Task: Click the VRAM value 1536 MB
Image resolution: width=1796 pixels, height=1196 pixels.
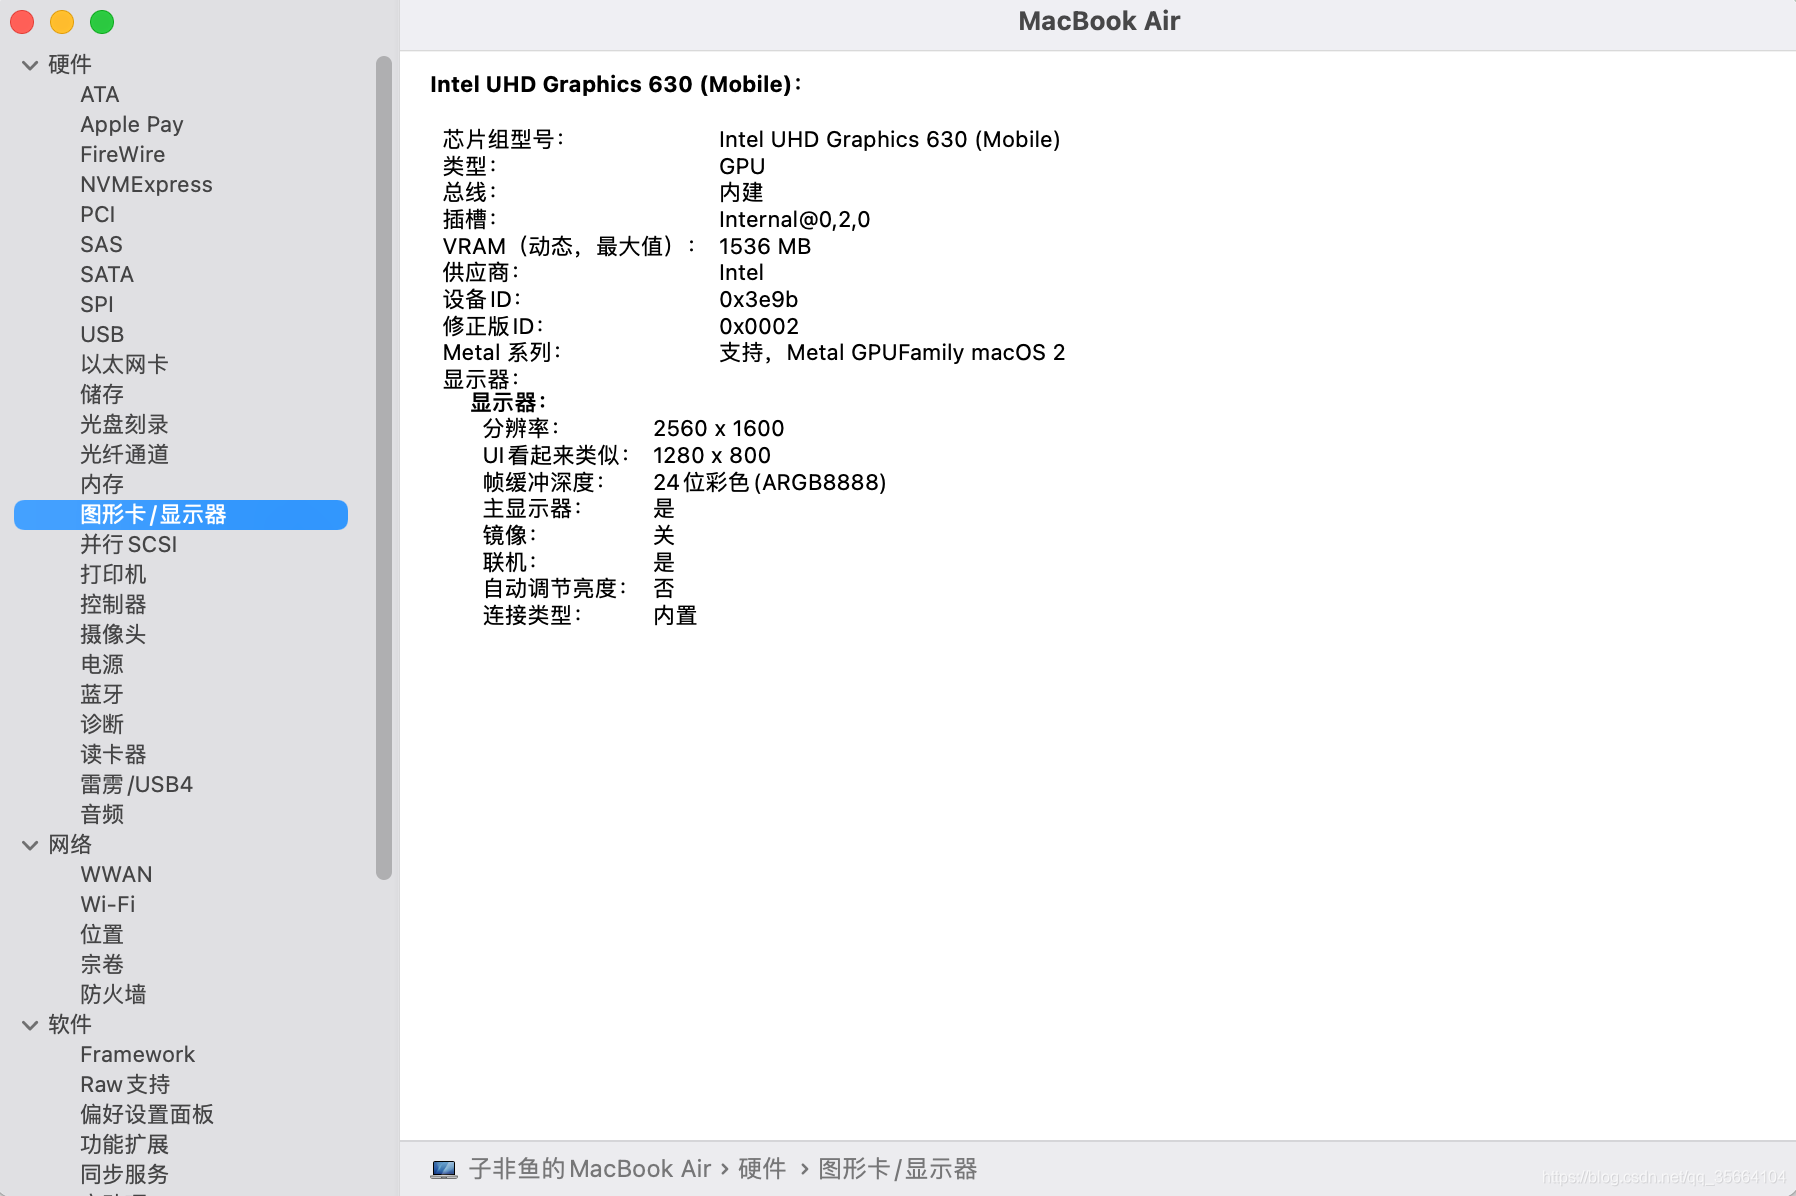Action: coord(765,247)
